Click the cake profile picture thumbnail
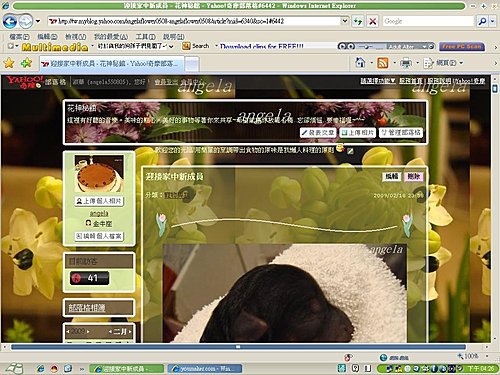 pos(99,174)
